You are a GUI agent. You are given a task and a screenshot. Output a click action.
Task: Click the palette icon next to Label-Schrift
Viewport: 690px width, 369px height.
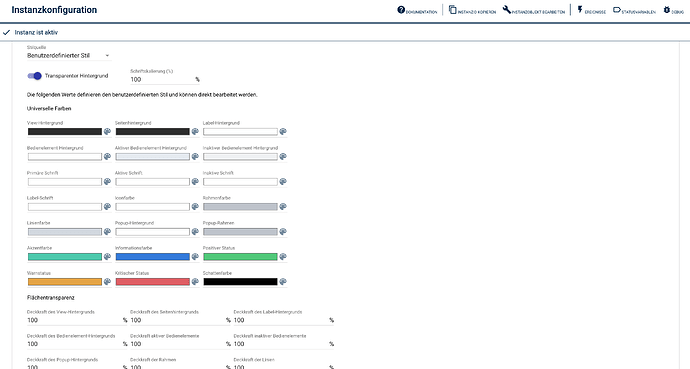107,207
